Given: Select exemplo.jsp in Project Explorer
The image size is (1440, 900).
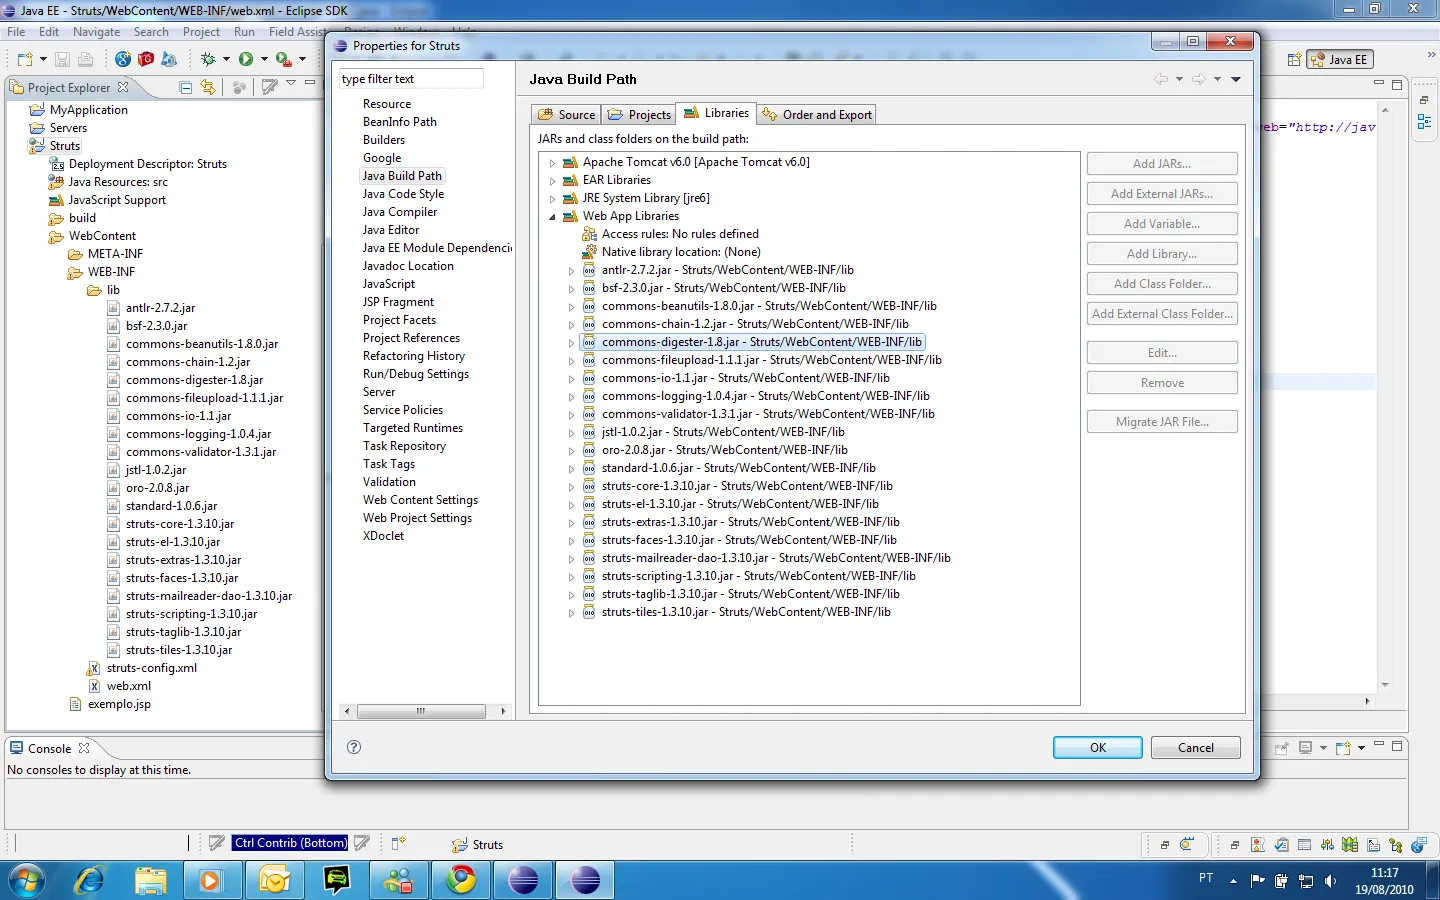Looking at the screenshot, I should pyautogui.click(x=119, y=704).
